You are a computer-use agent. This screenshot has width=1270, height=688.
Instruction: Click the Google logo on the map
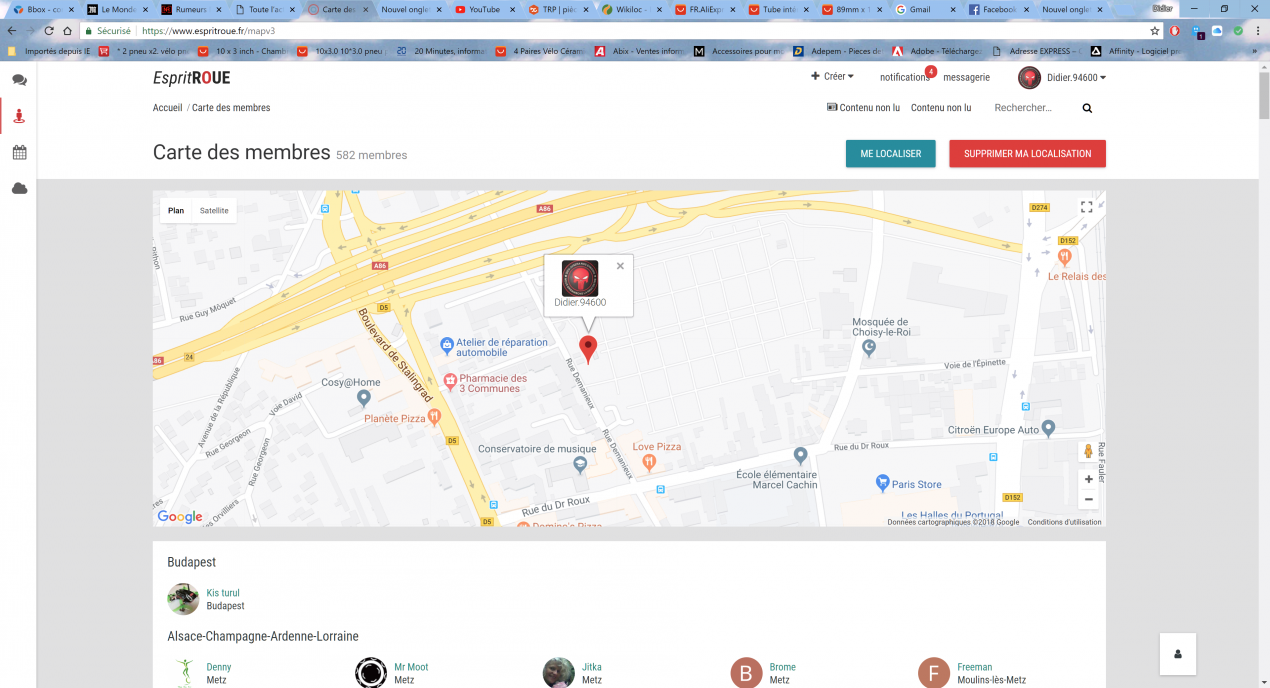180,517
